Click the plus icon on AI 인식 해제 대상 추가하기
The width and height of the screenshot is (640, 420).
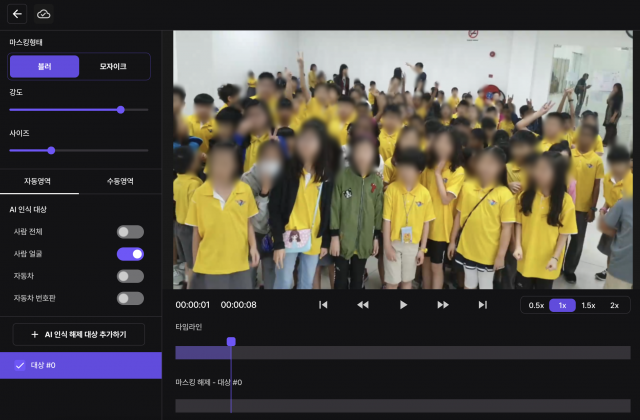tap(35, 334)
